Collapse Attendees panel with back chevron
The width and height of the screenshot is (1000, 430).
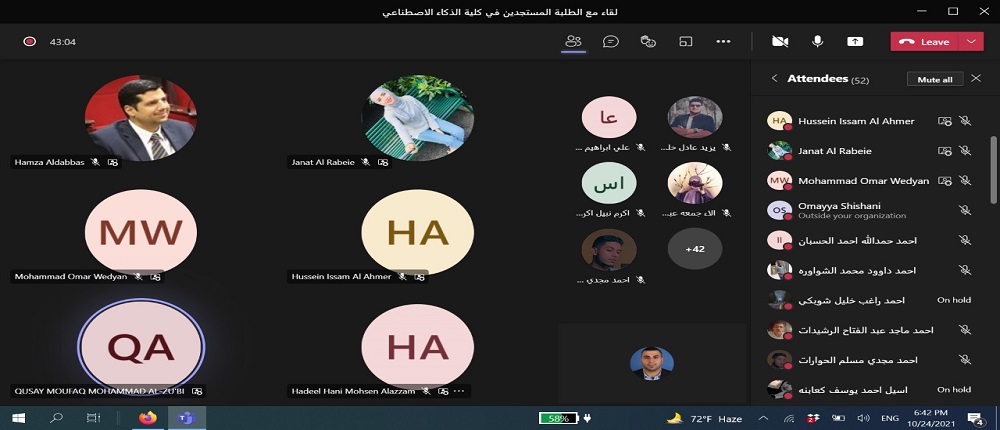(x=774, y=78)
